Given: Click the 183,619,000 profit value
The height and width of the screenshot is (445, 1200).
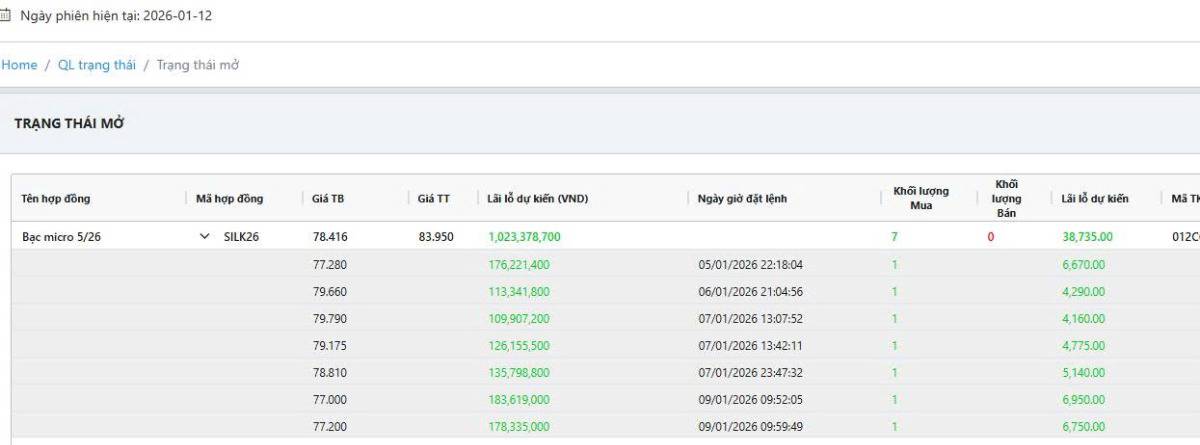Looking at the screenshot, I should (519, 400).
